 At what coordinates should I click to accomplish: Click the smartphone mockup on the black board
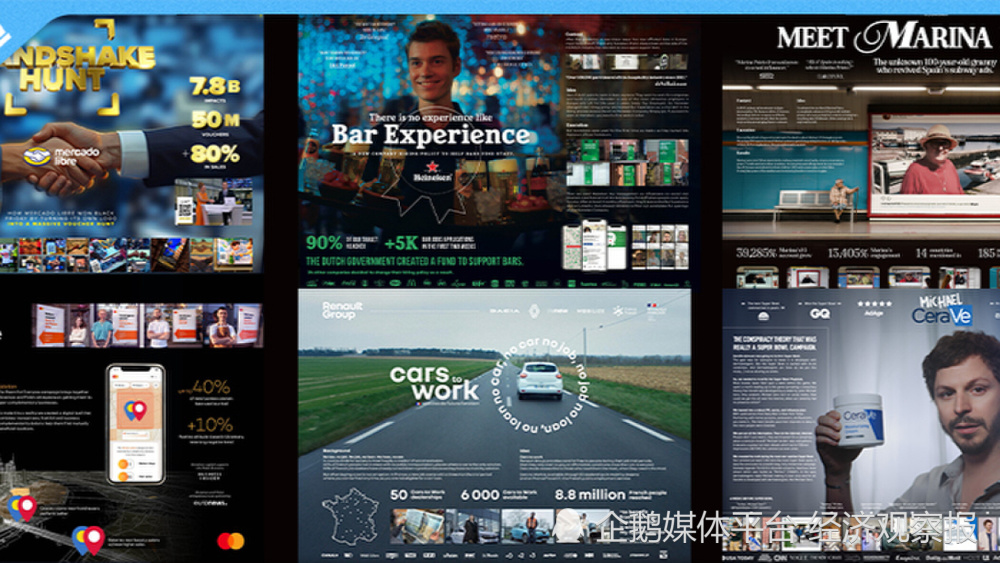(x=136, y=424)
